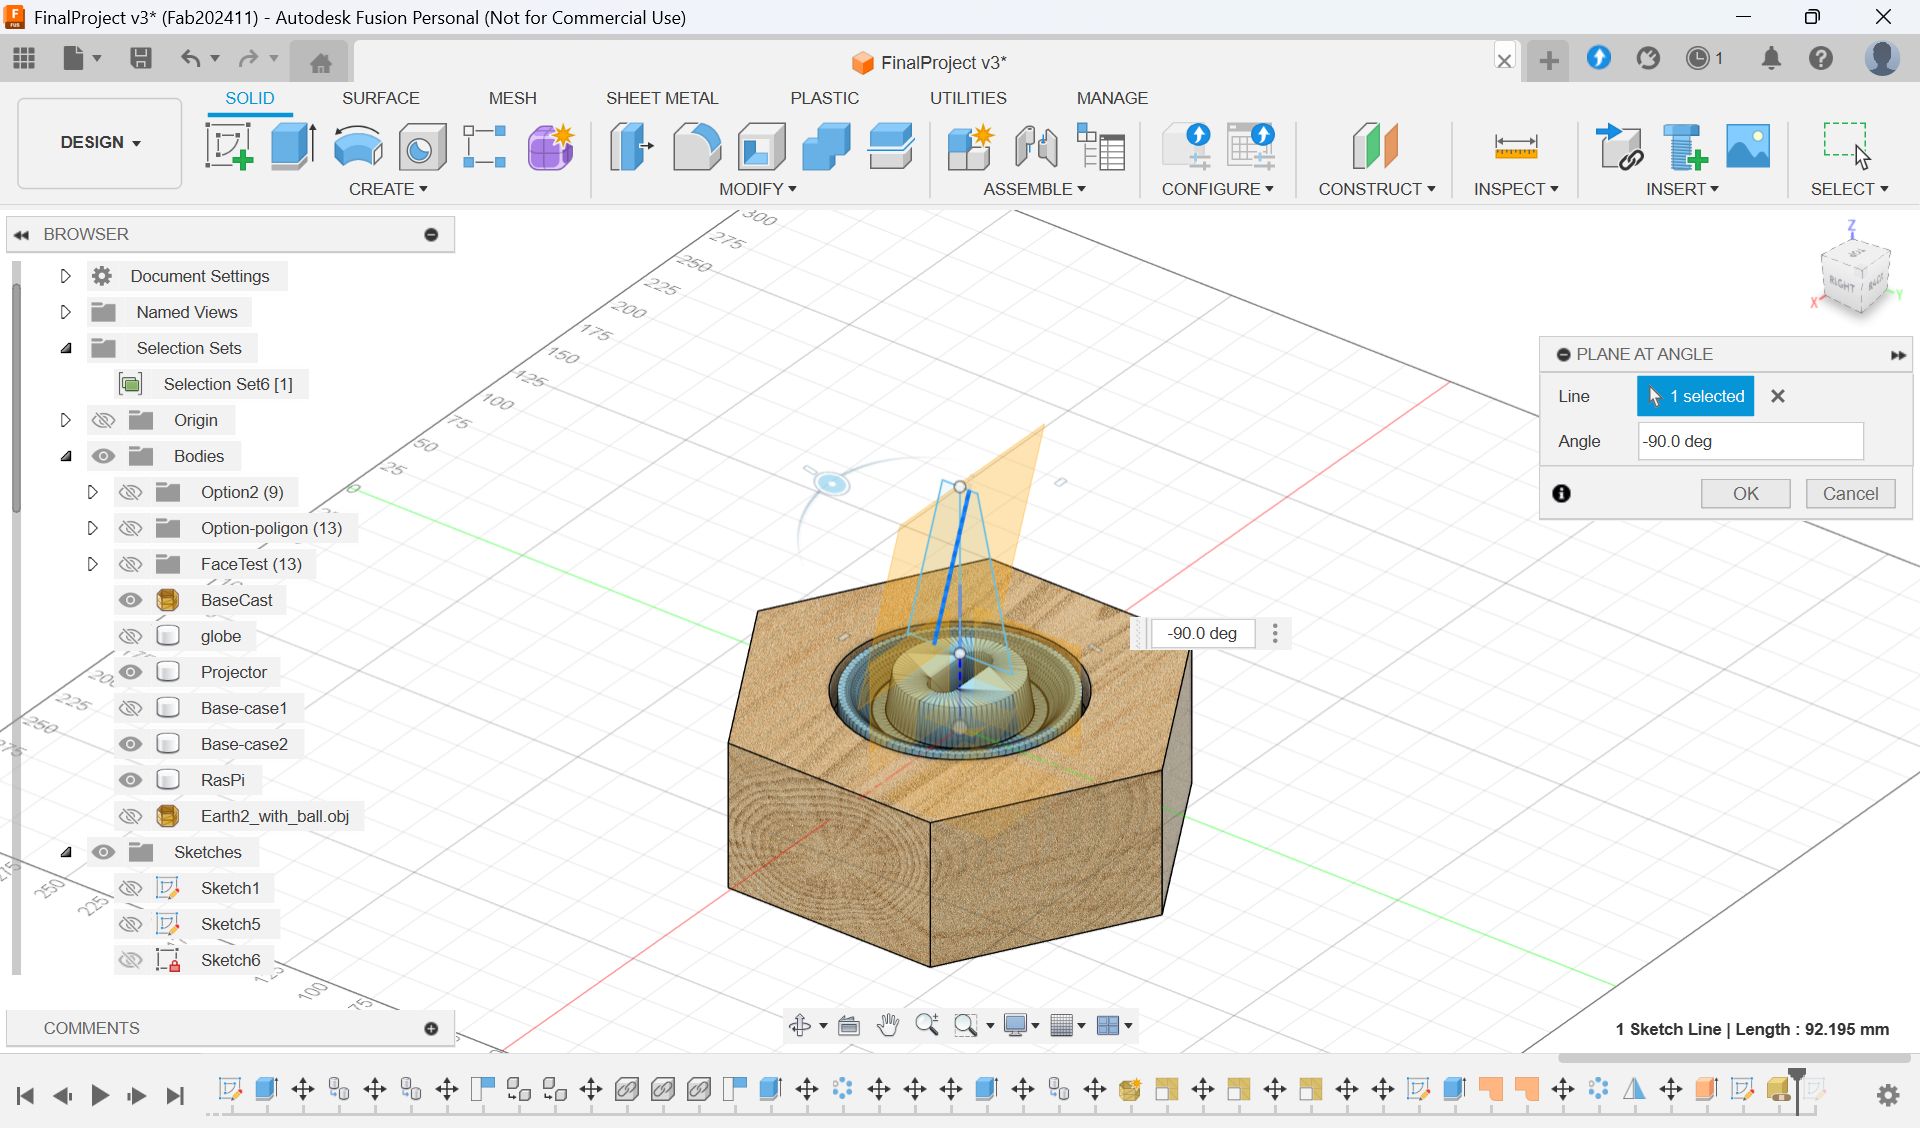1920x1128 pixels.
Task: Select the Create Sketch tool
Action: 229,146
